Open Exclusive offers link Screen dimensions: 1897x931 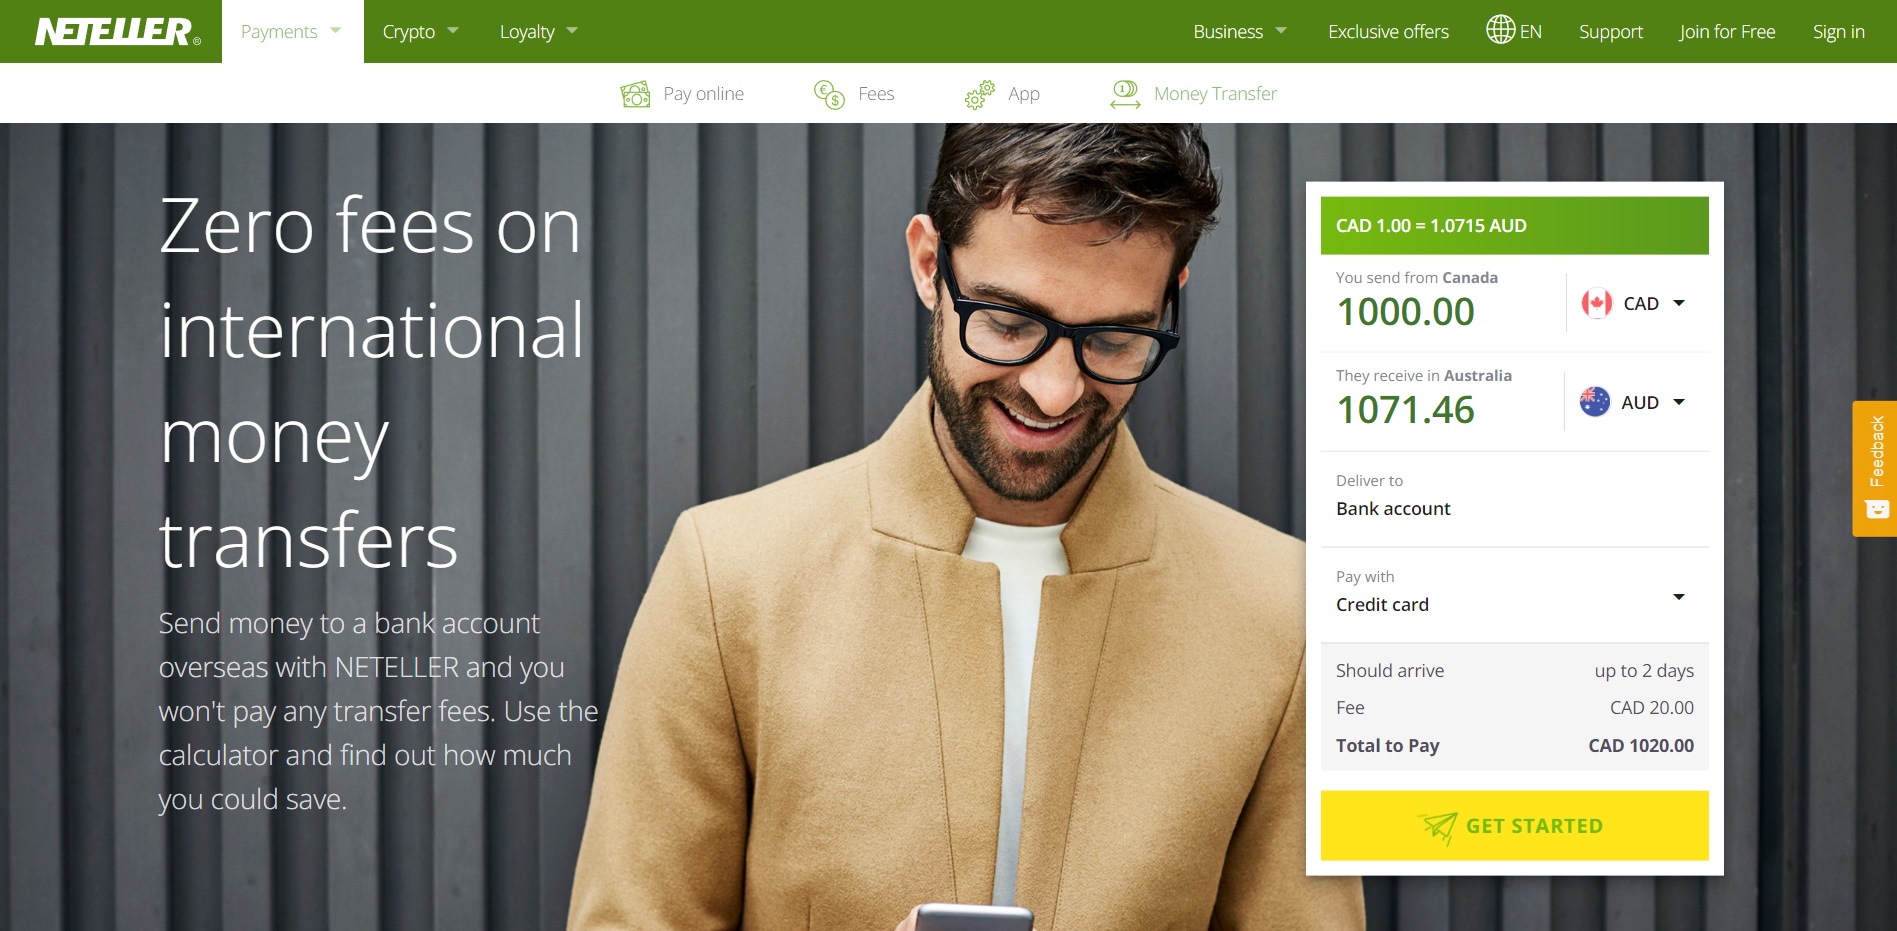[x=1388, y=32]
